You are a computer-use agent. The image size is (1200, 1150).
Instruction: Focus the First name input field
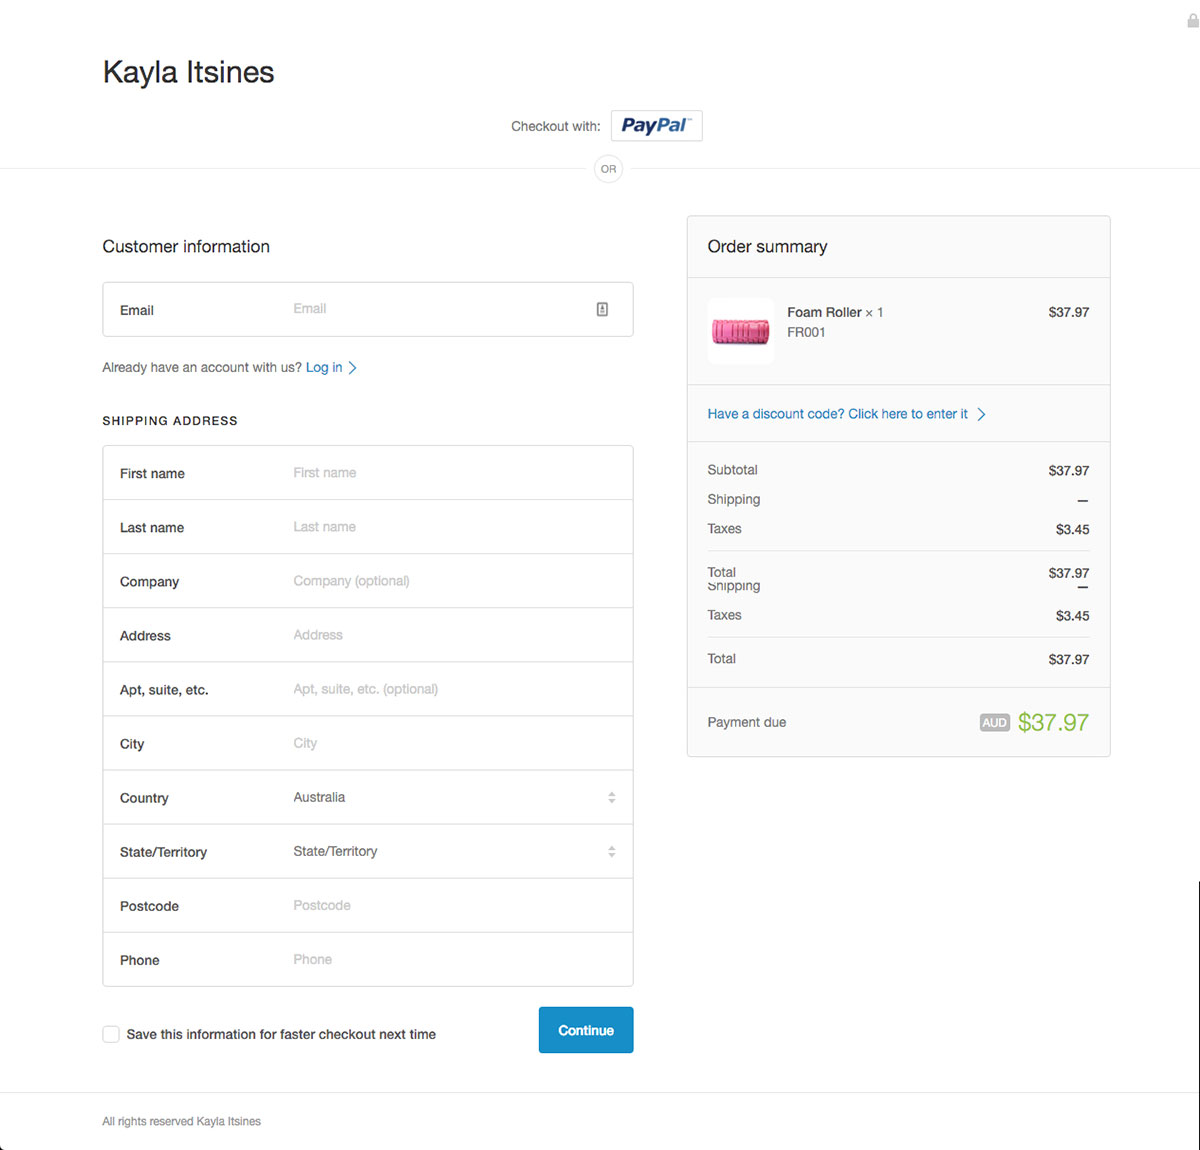click(368, 473)
